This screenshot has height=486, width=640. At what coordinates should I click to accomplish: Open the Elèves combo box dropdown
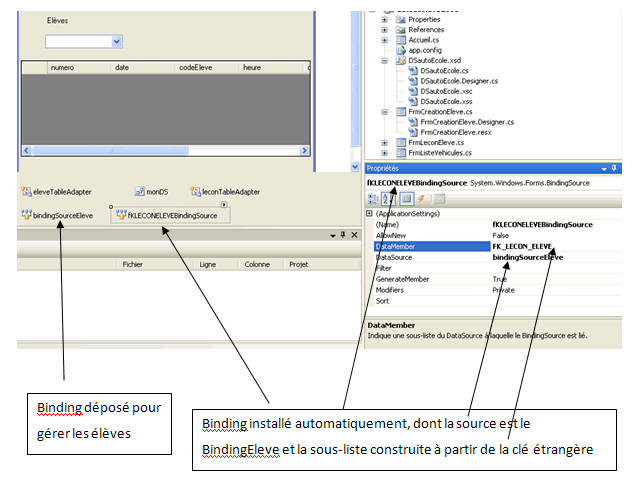pos(117,41)
